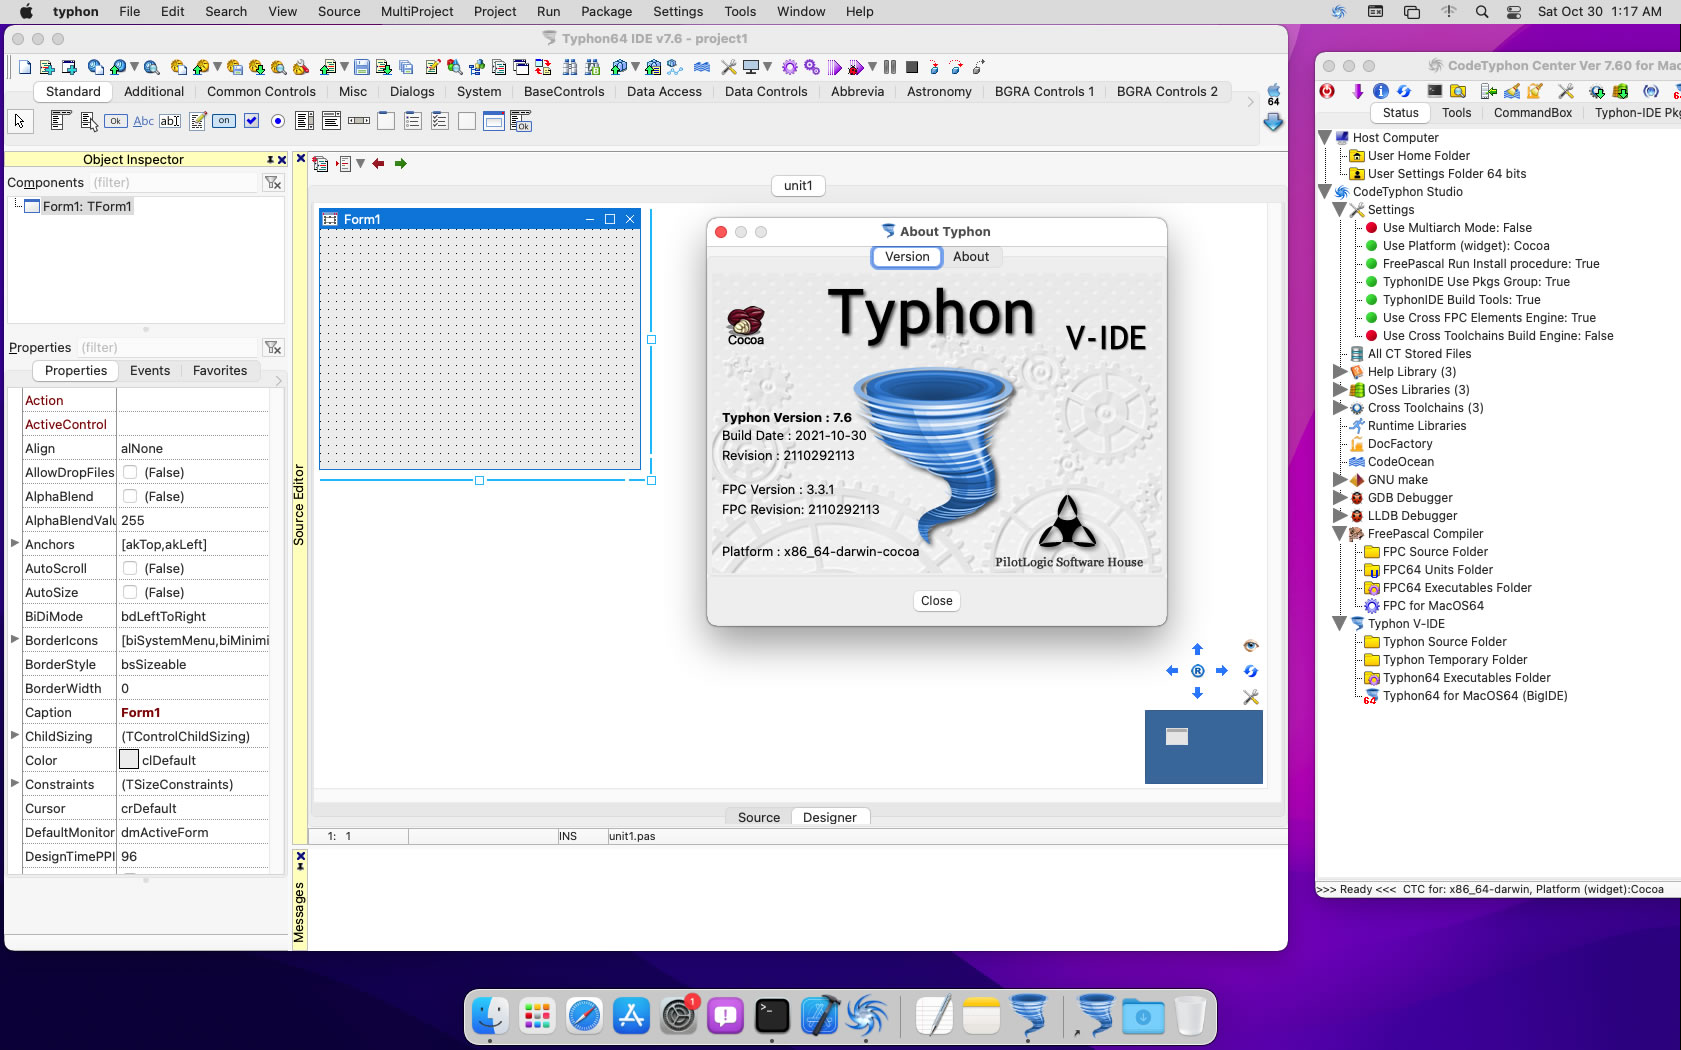The width and height of the screenshot is (1681, 1050).
Task: Select Use Multiarch Mode: False entry
Action: click(x=1457, y=228)
